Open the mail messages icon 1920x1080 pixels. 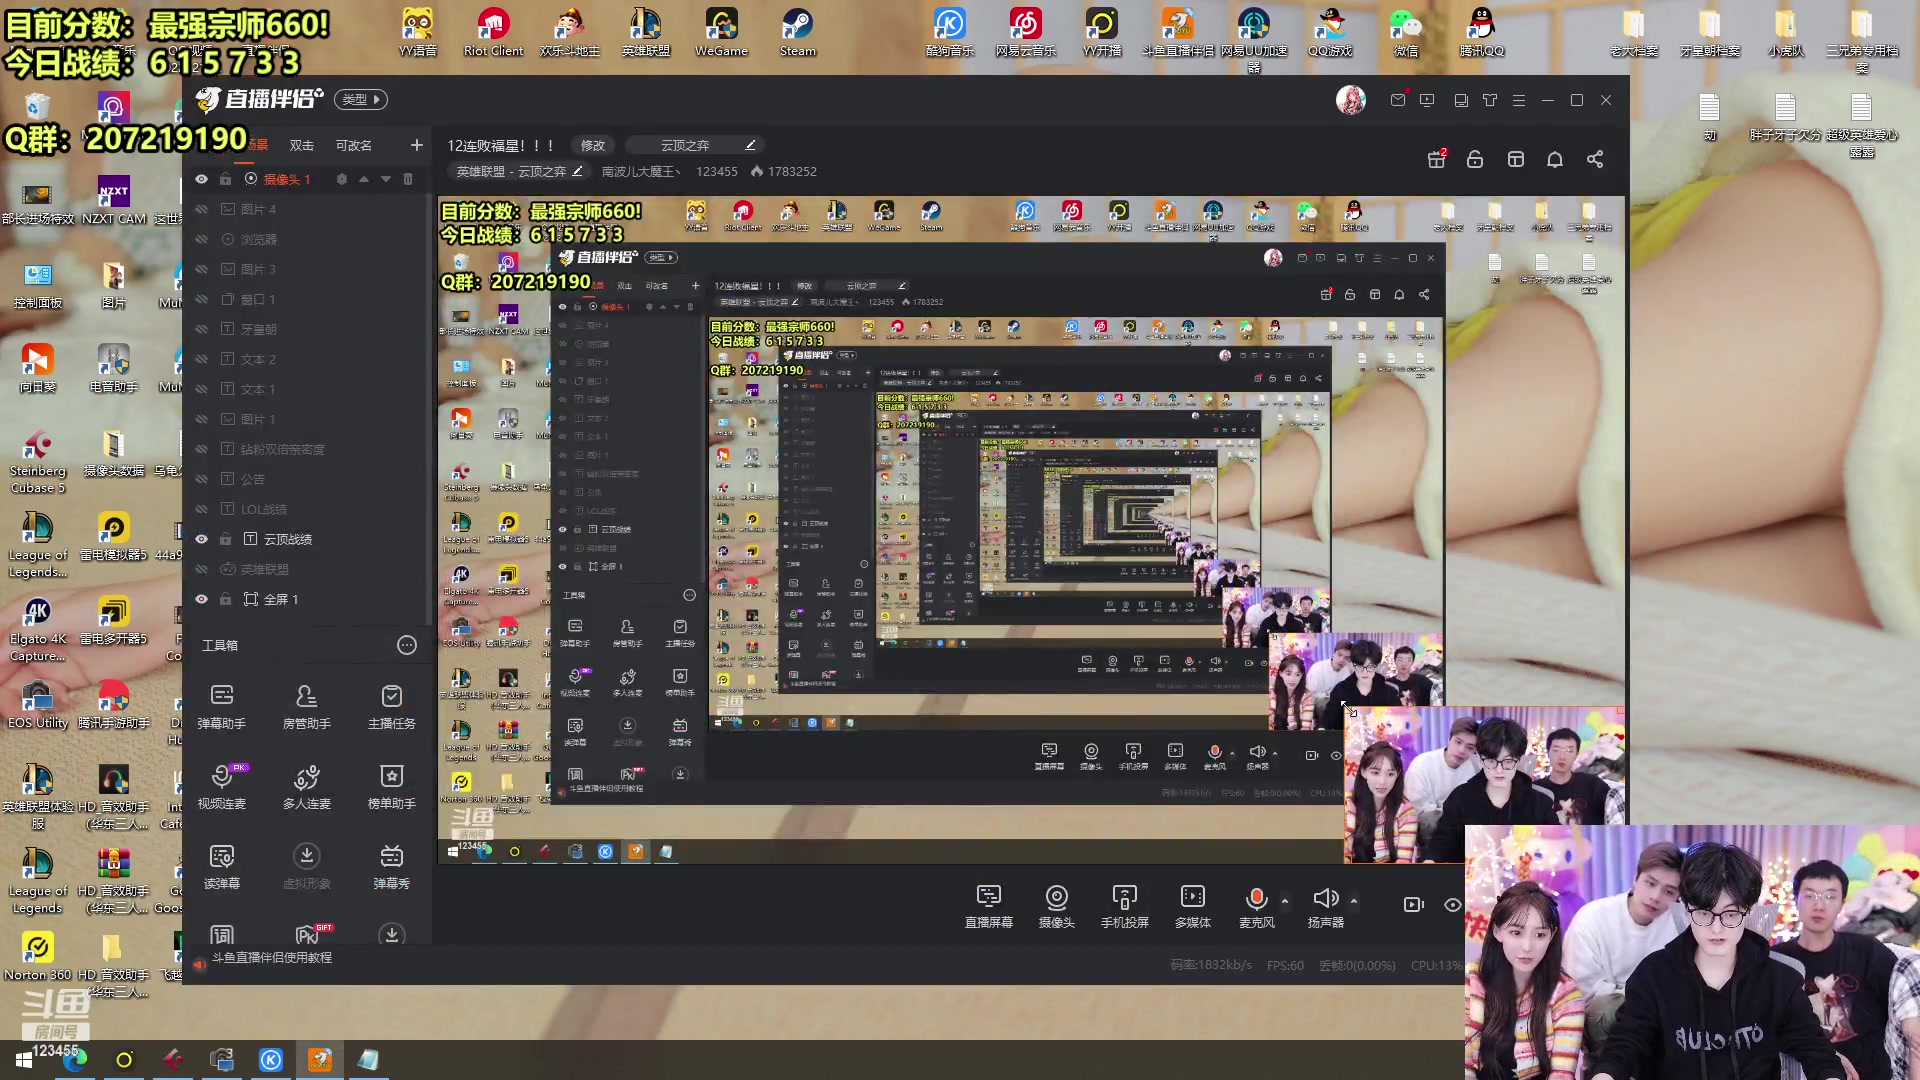tap(1398, 100)
